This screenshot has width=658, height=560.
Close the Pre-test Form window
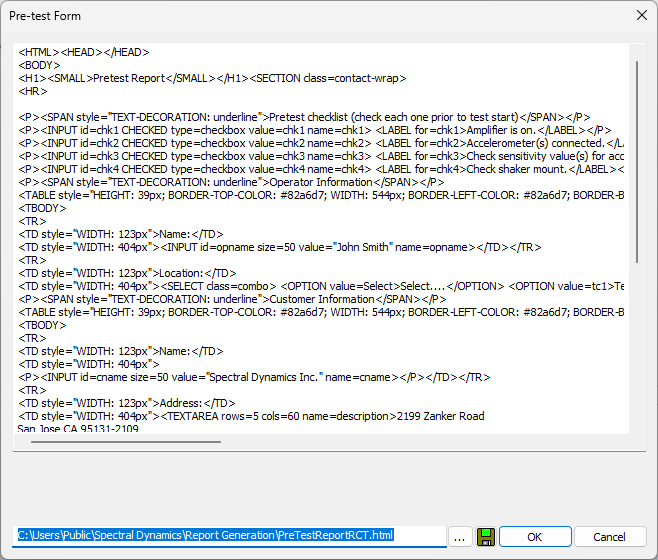pos(640,16)
